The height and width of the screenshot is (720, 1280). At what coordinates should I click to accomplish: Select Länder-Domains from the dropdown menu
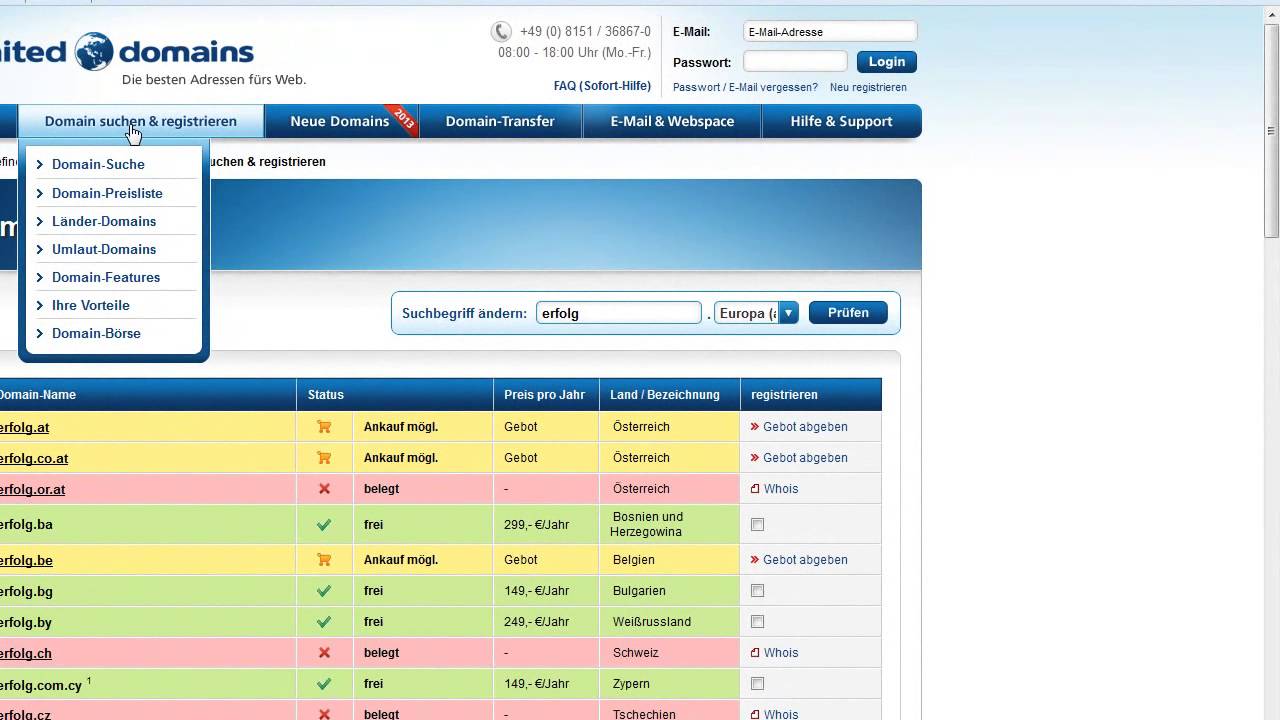pyautogui.click(x=104, y=221)
